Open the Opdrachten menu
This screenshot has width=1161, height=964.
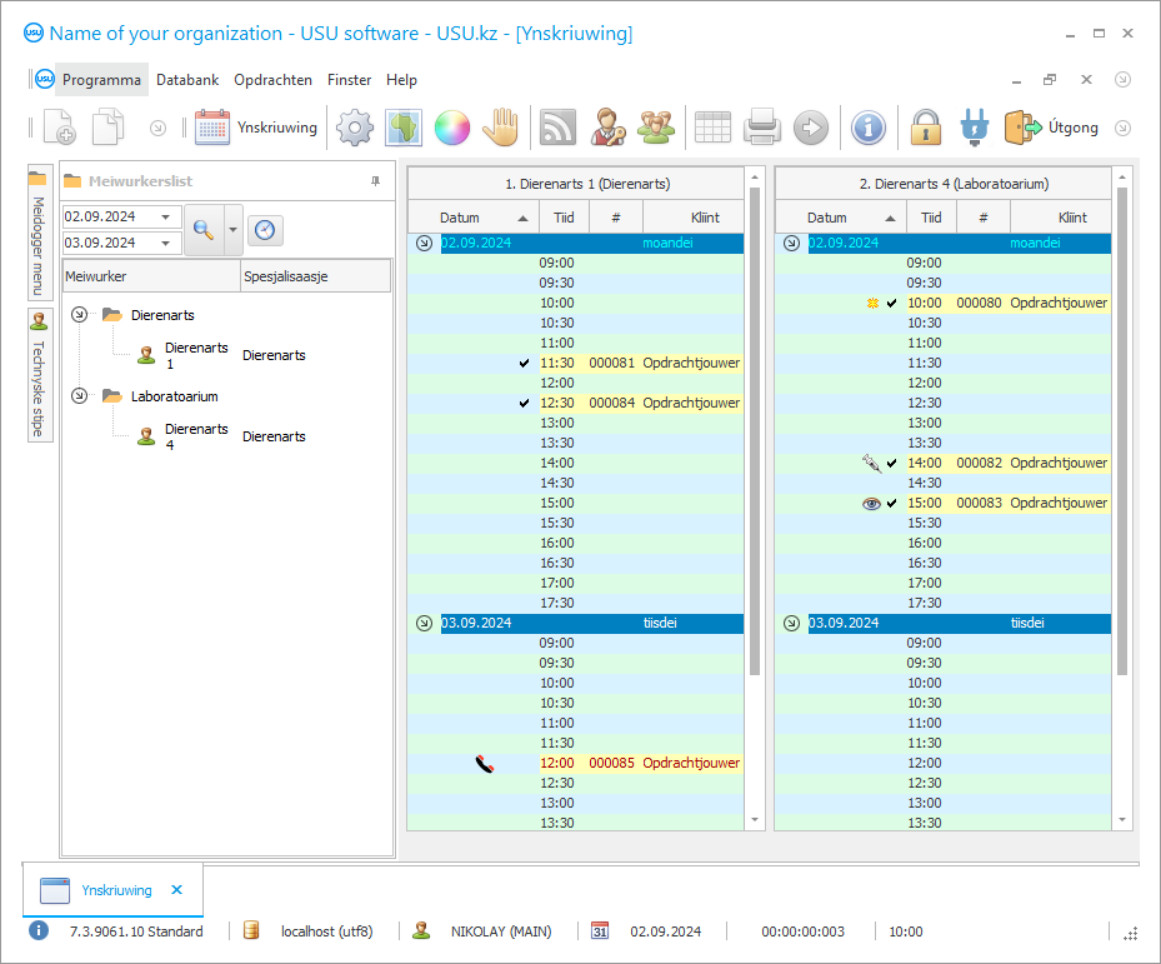point(273,80)
